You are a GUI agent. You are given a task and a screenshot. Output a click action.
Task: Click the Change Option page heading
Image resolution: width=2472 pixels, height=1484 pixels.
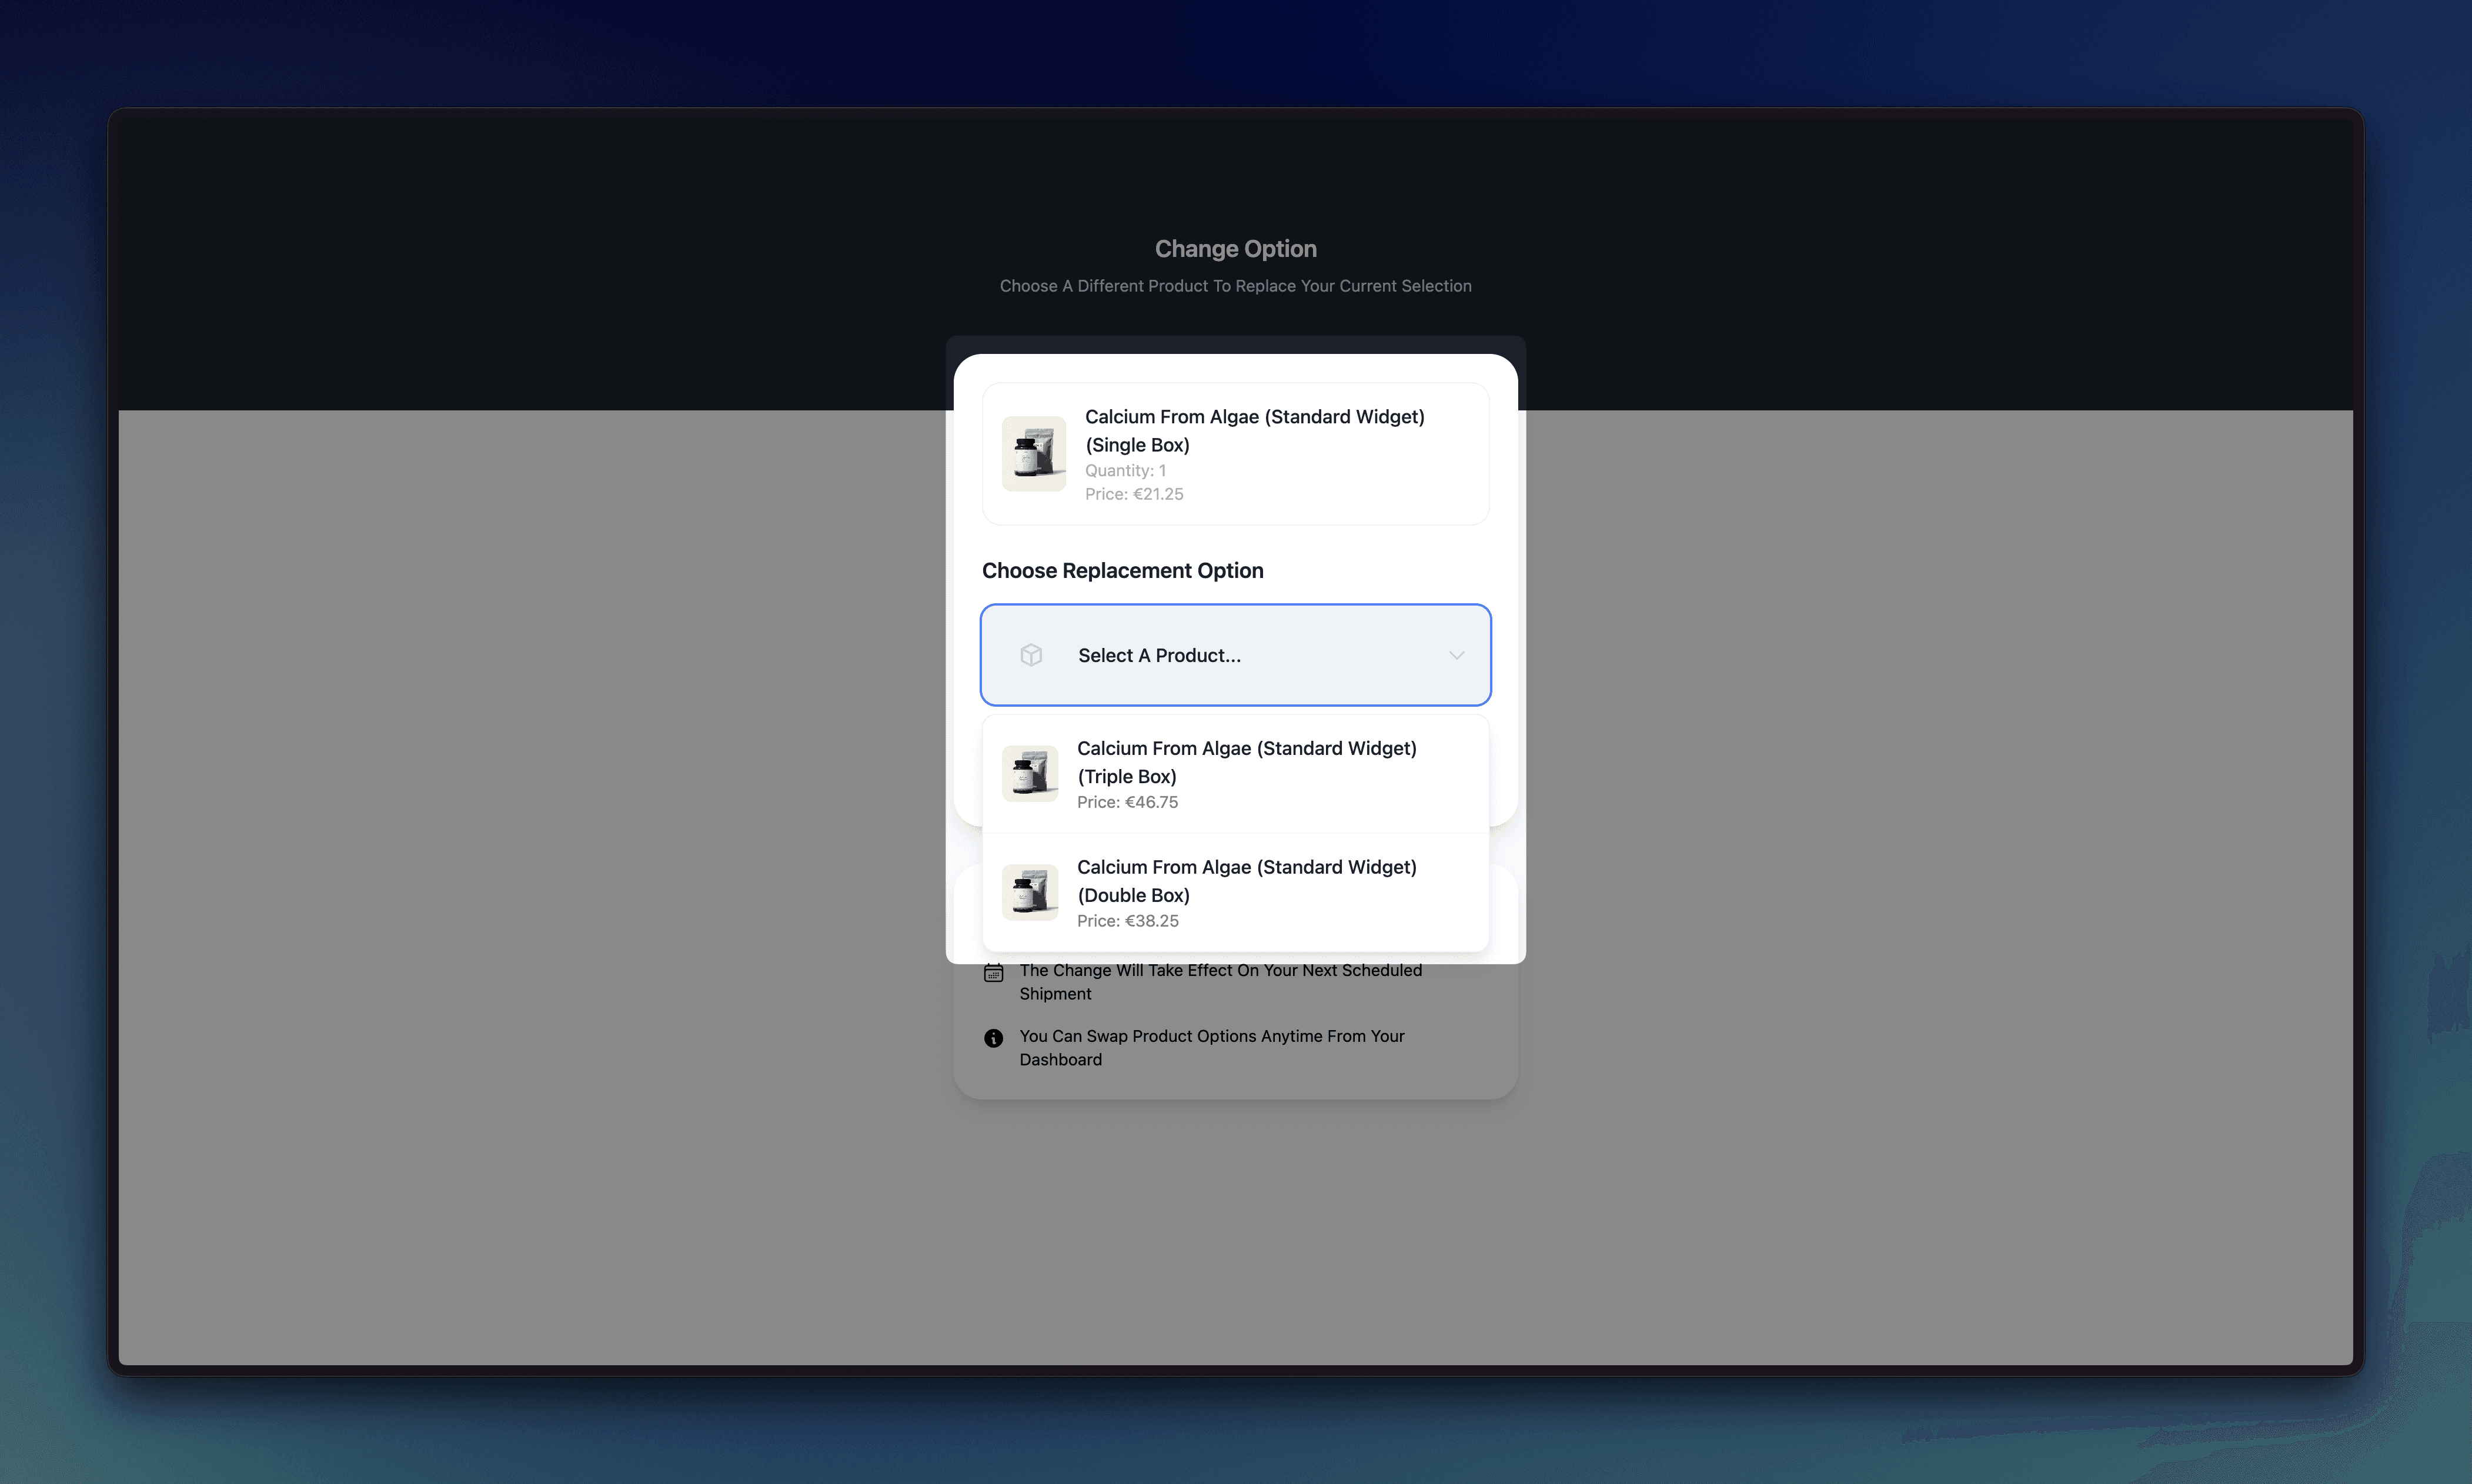[1235, 248]
